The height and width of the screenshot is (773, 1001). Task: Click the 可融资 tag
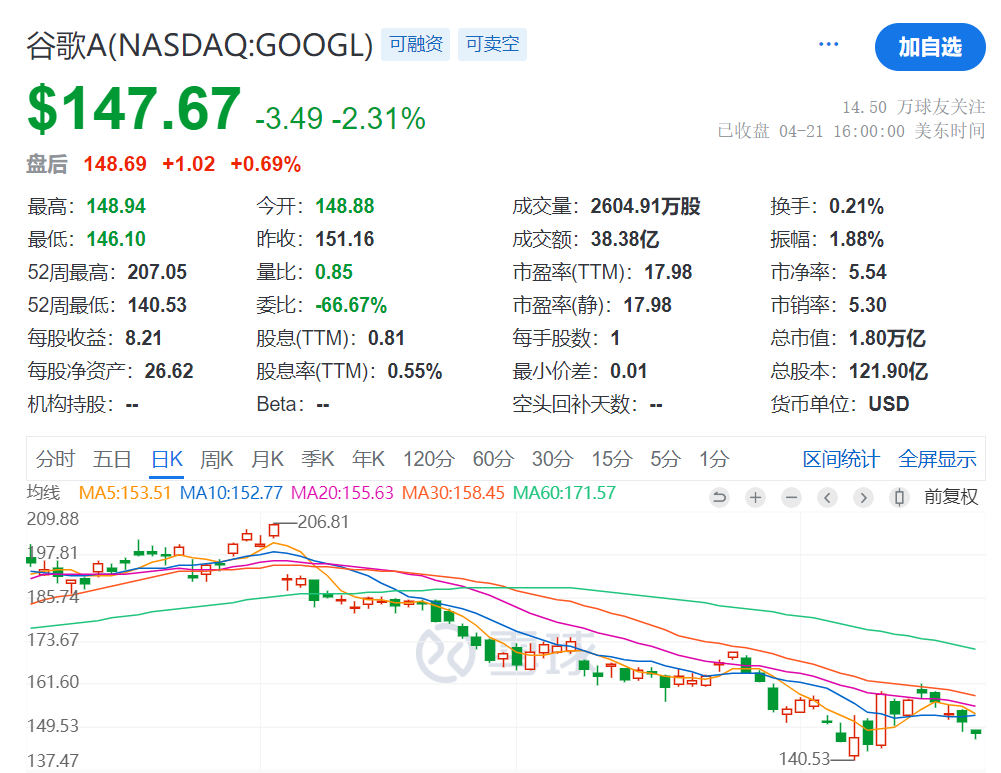pyautogui.click(x=416, y=44)
